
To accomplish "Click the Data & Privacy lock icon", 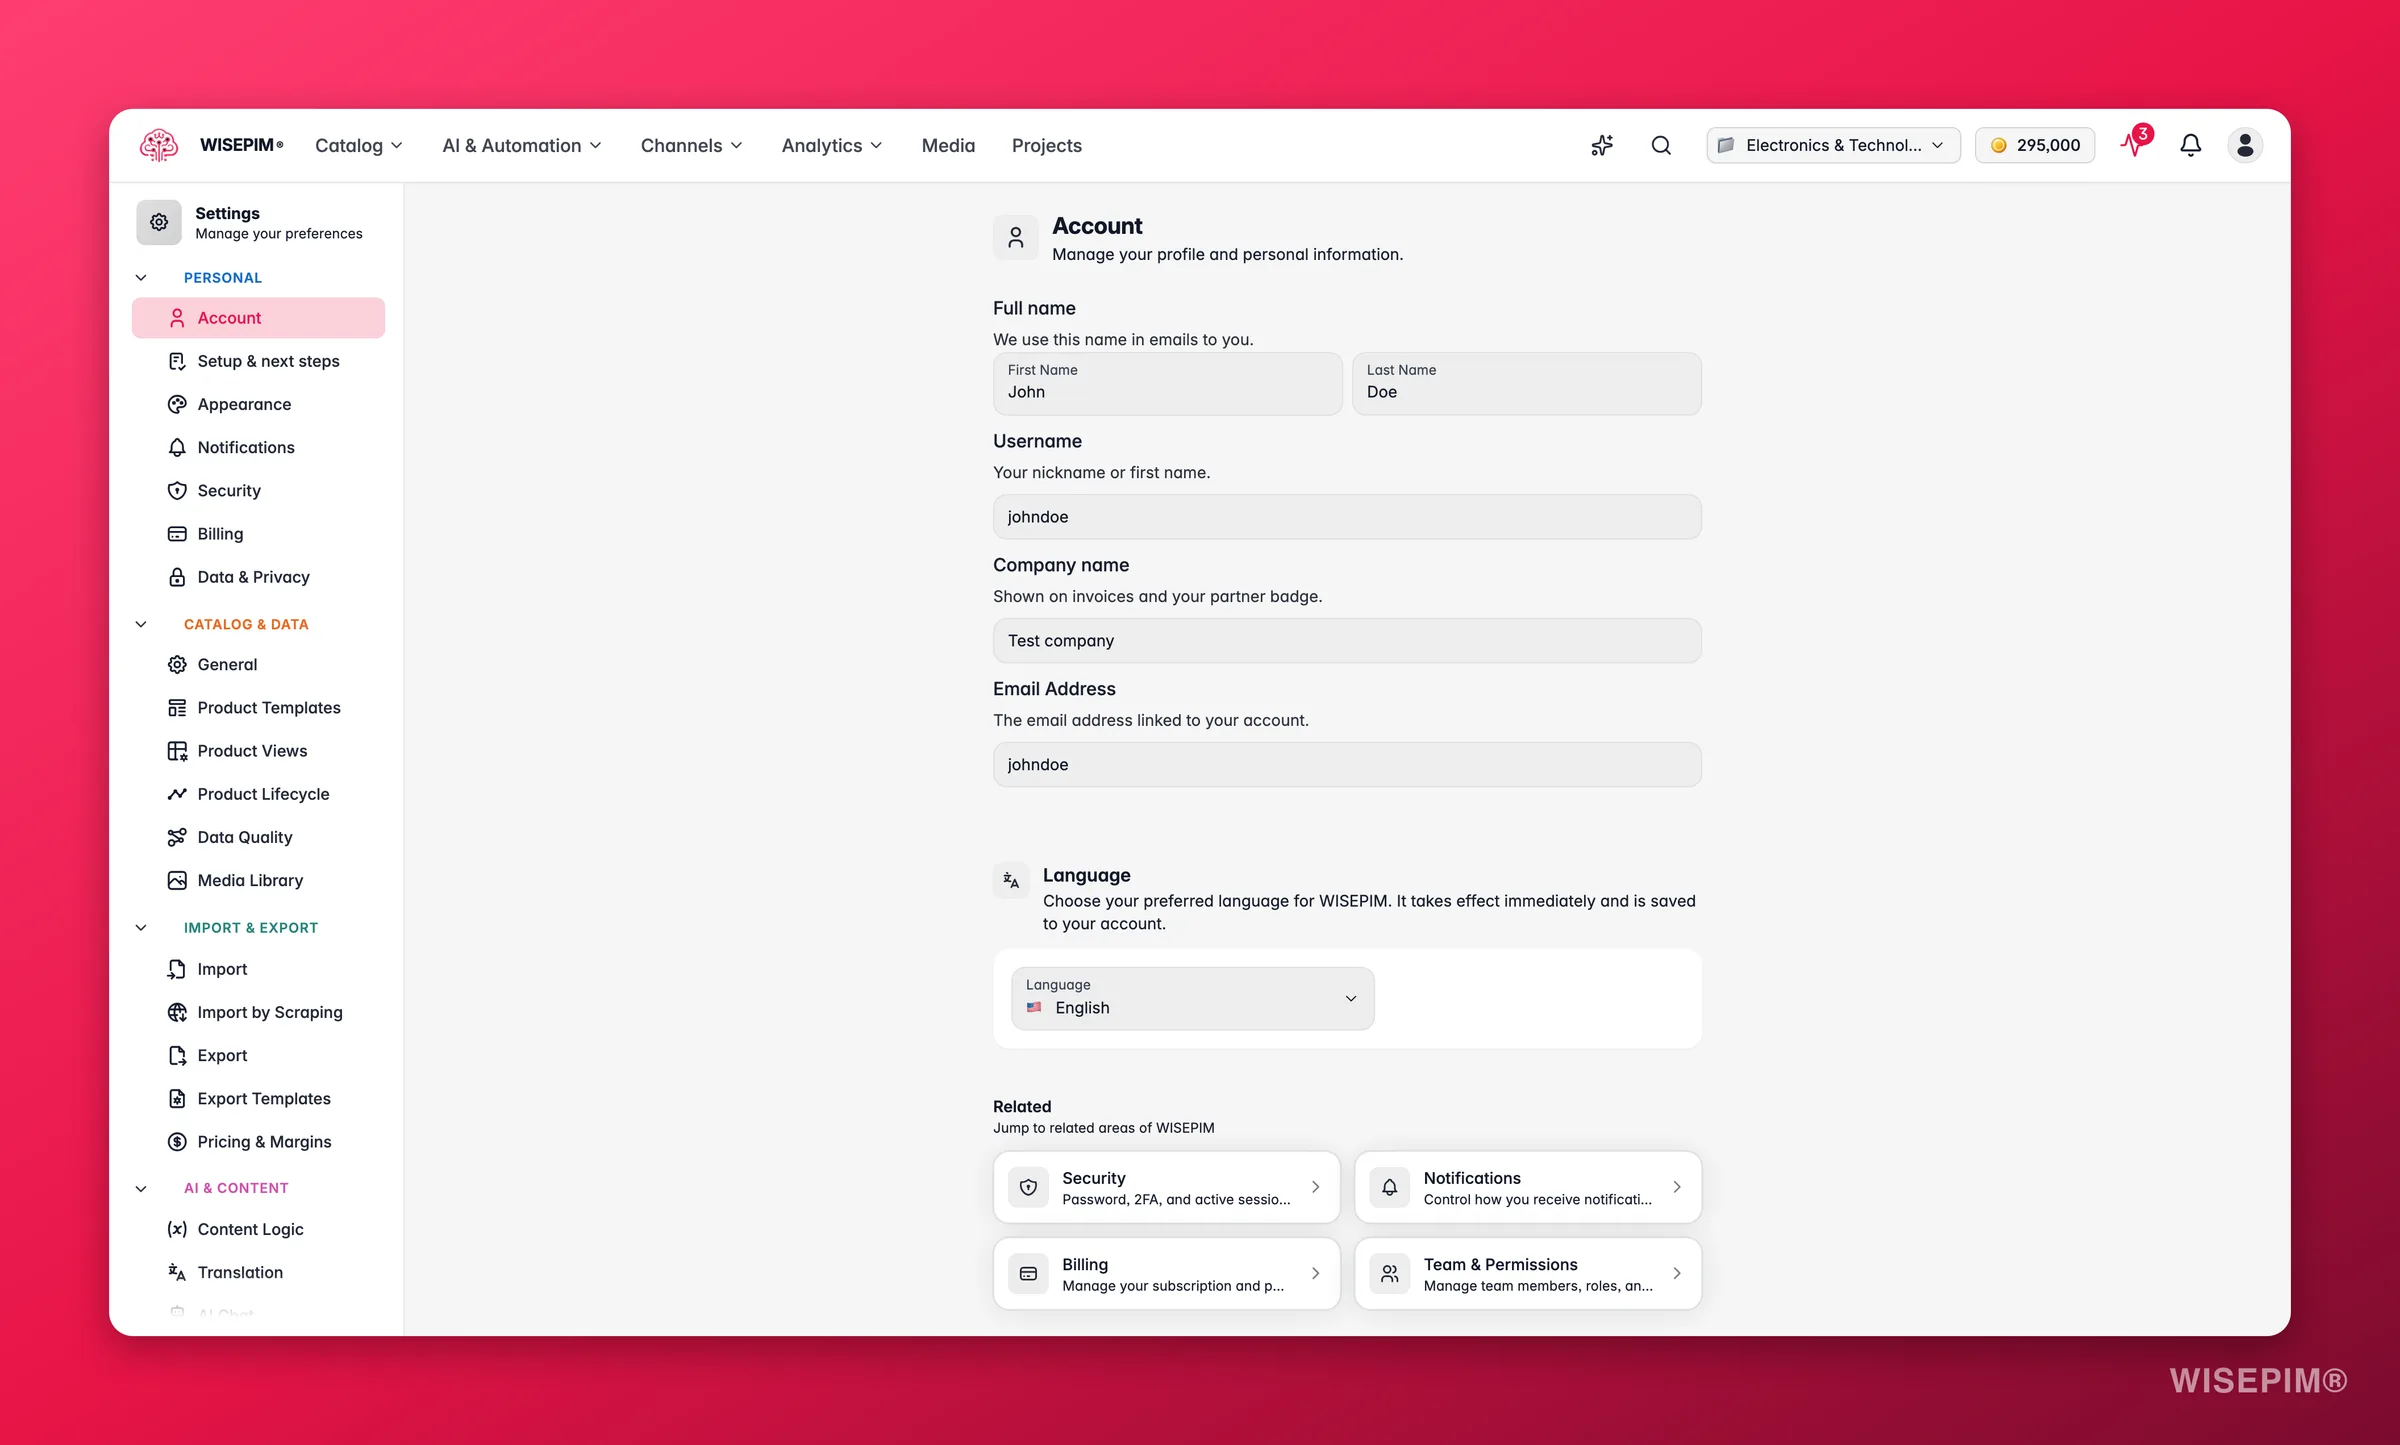I will (x=177, y=577).
